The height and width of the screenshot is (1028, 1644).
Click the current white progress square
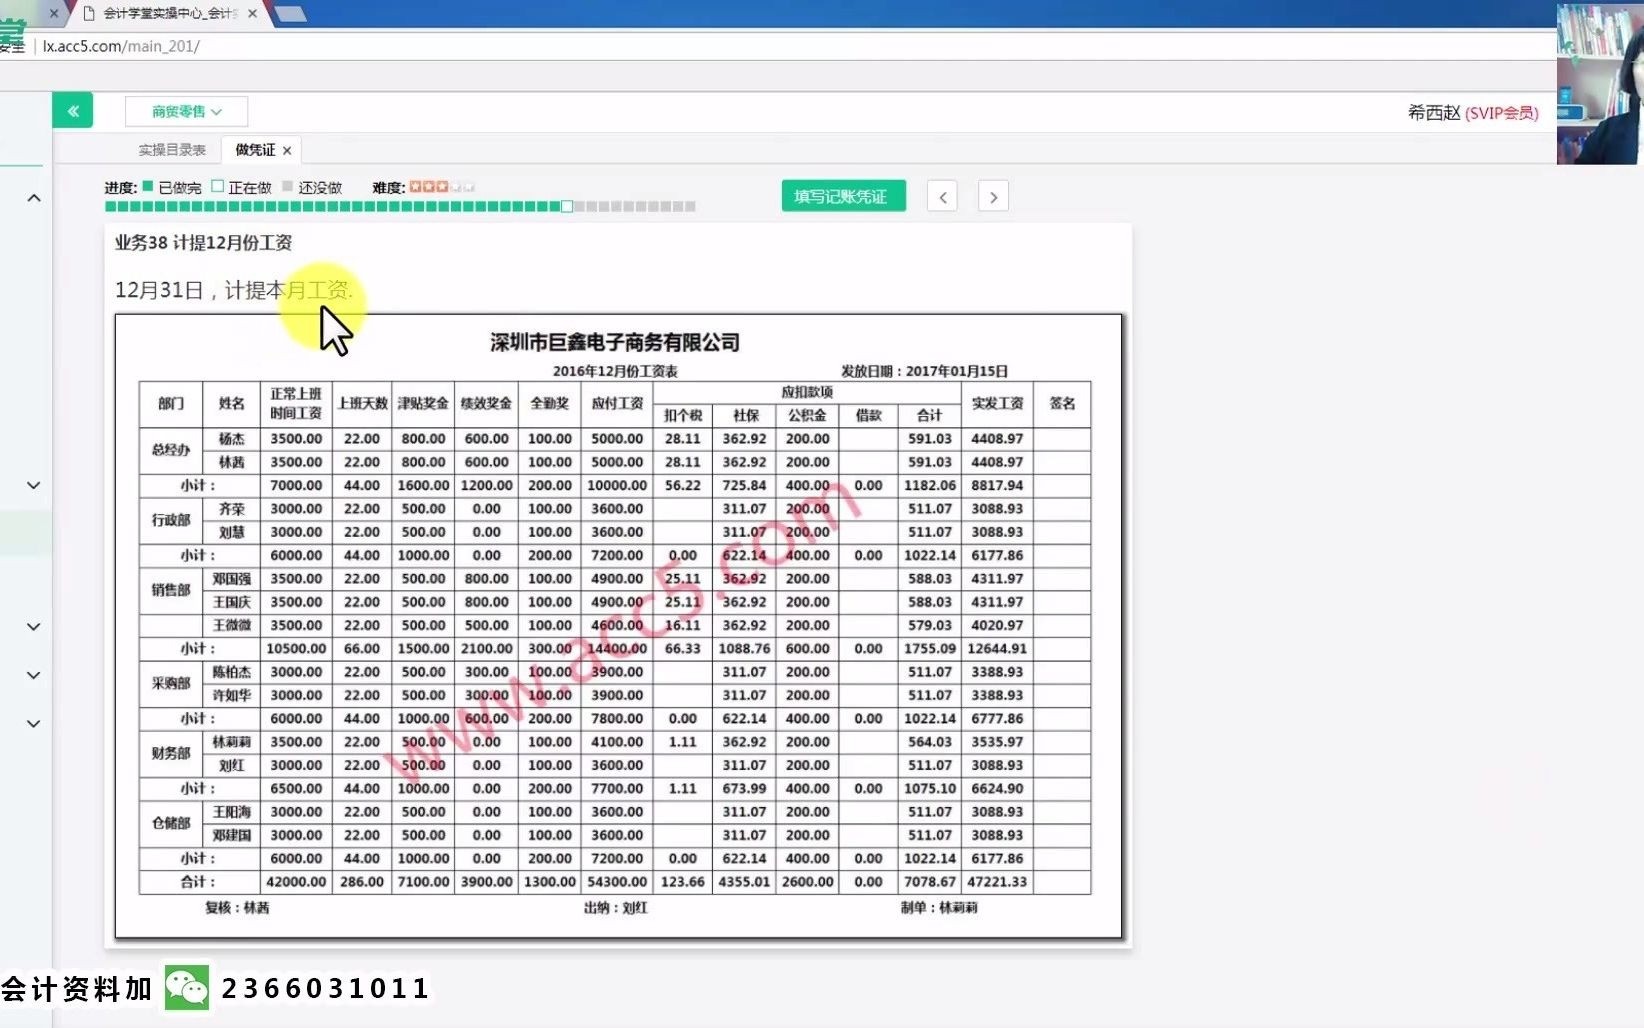pos(567,207)
